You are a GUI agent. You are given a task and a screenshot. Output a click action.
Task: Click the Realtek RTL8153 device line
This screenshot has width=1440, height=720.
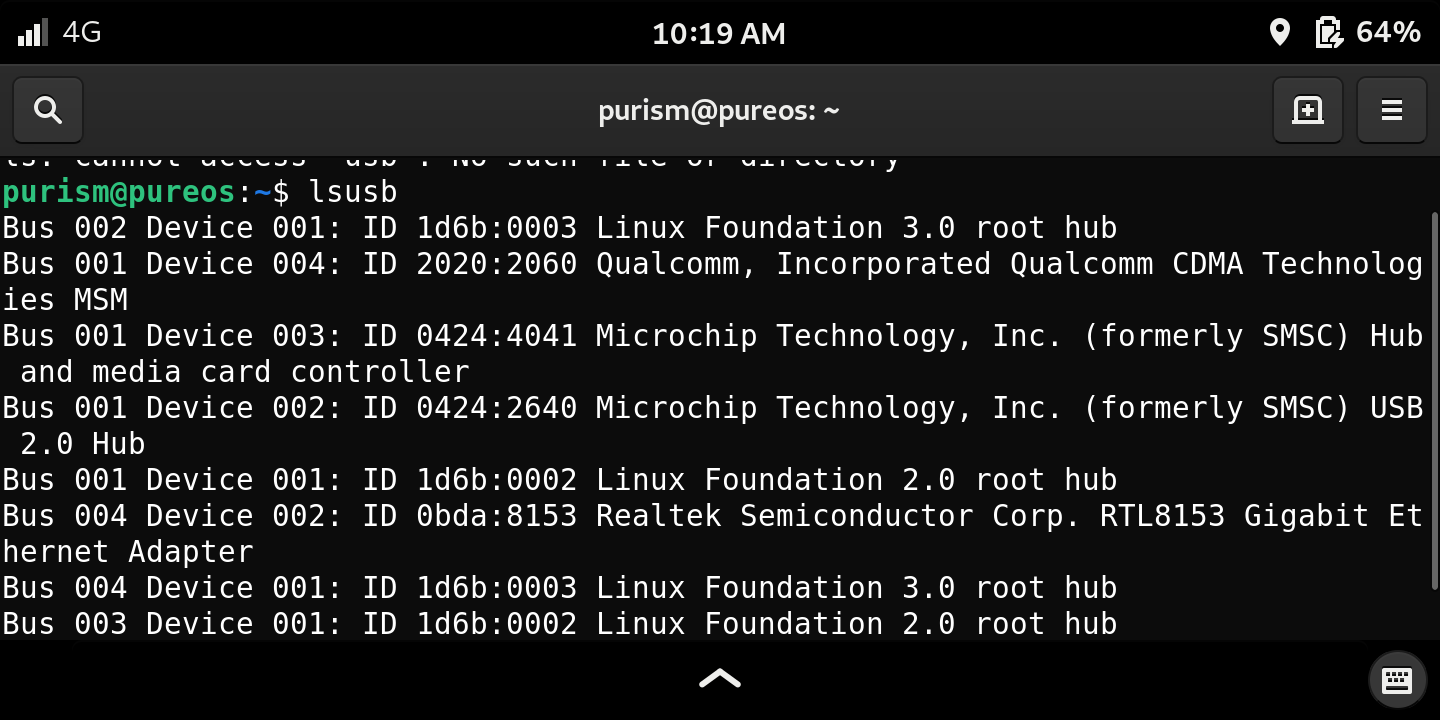pyautogui.click(x=713, y=516)
